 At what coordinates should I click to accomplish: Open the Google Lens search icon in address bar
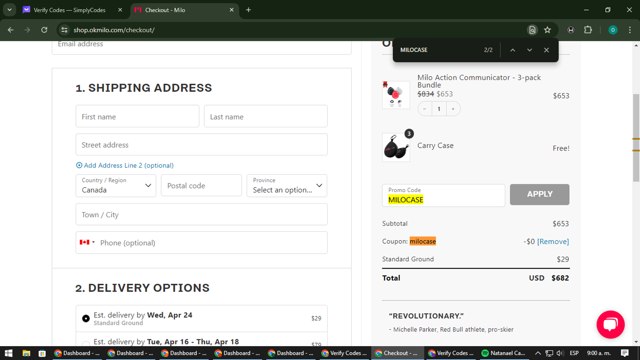click(x=532, y=30)
